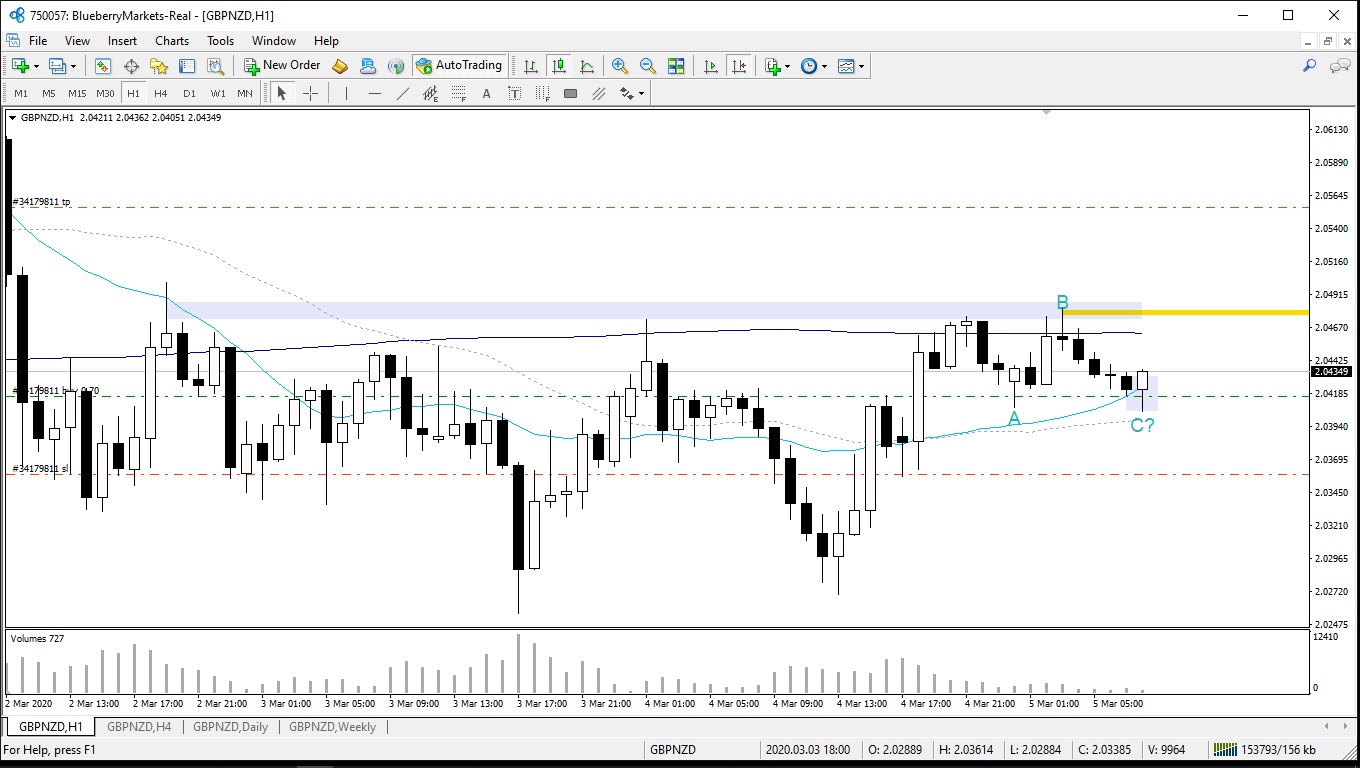Expand the New Chart dropdown arrow
This screenshot has height=768, width=1360.
point(37,67)
